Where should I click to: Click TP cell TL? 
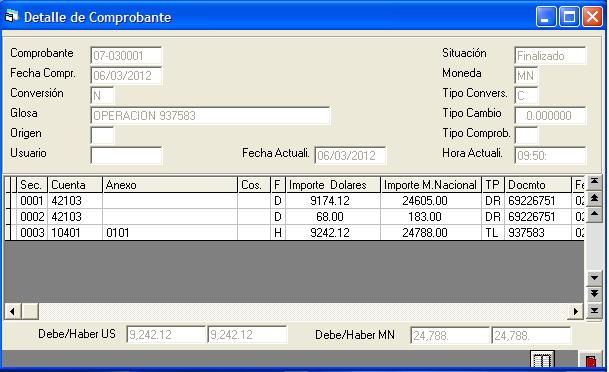pyautogui.click(x=493, y=233)
